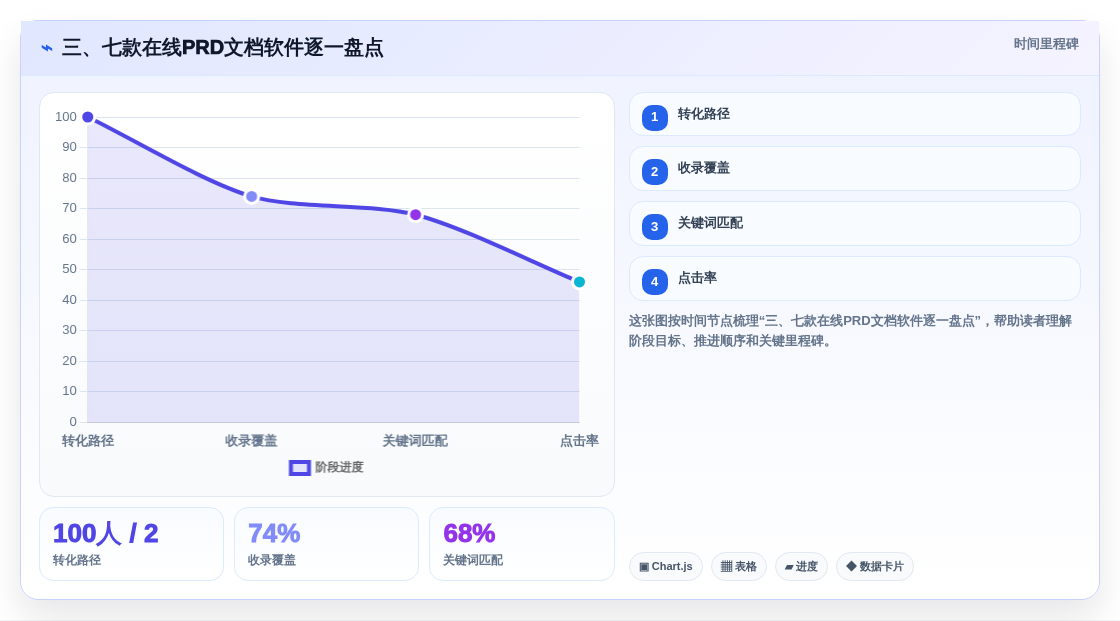The width and height of the screenshot is (1120, 621).
Task: Select the teal 点击率 data point
Action: point(579,282)
